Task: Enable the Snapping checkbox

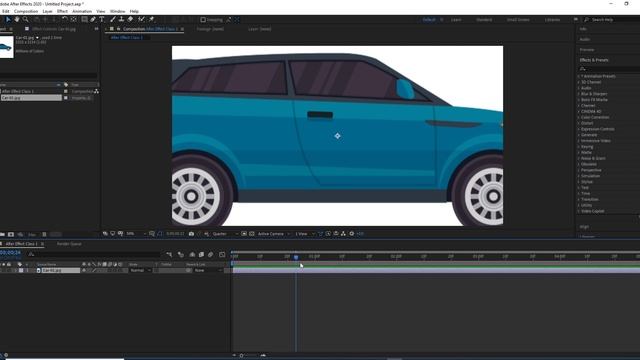Action: click(x=203, y=20)
